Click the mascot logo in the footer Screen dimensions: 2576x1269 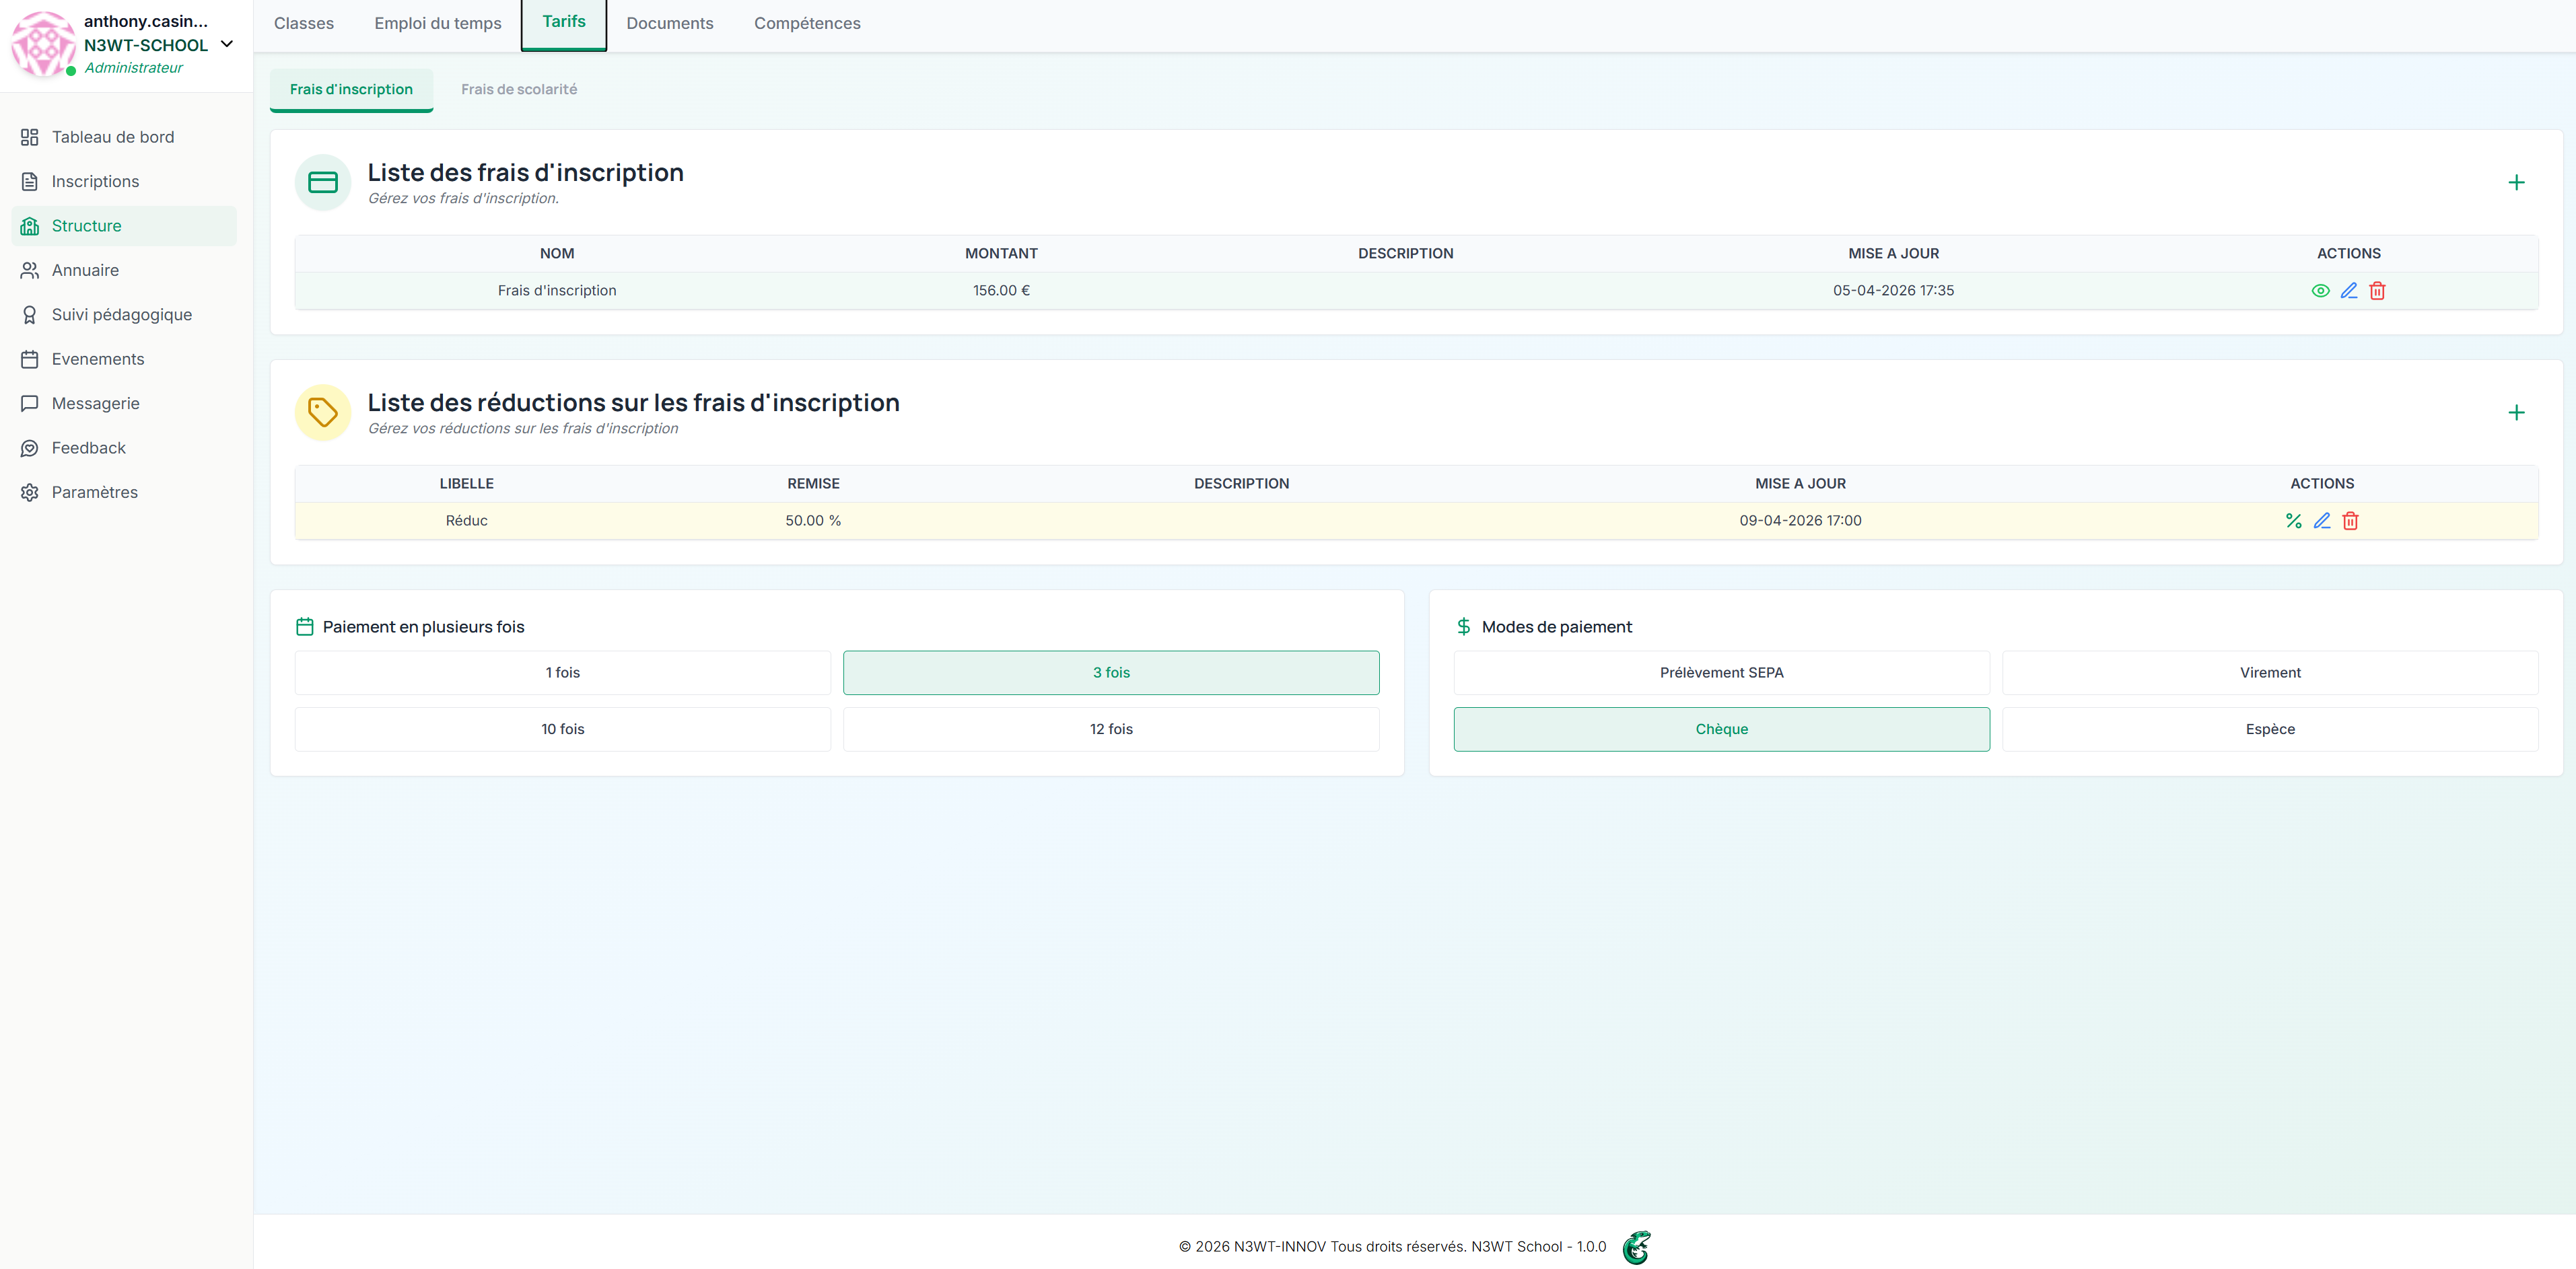pyautogui.click(x=1636, y=1247)
